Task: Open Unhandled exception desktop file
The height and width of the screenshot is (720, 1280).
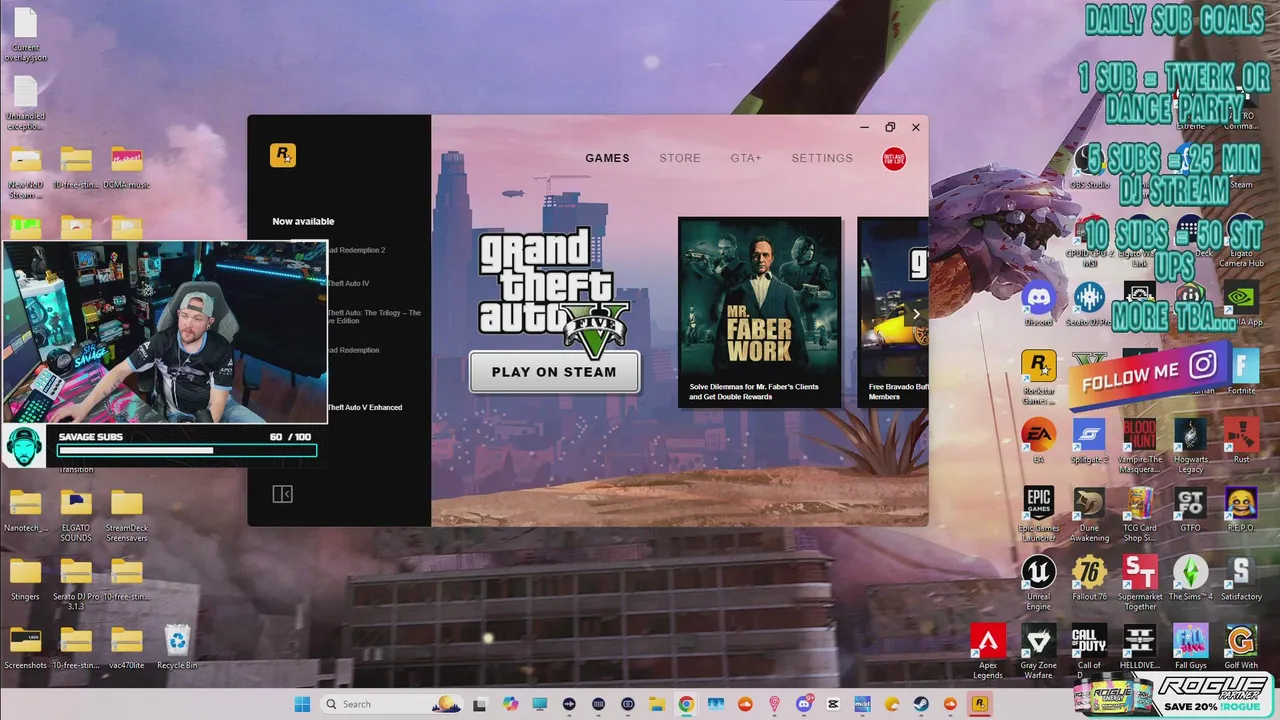Action: [25, 104]
